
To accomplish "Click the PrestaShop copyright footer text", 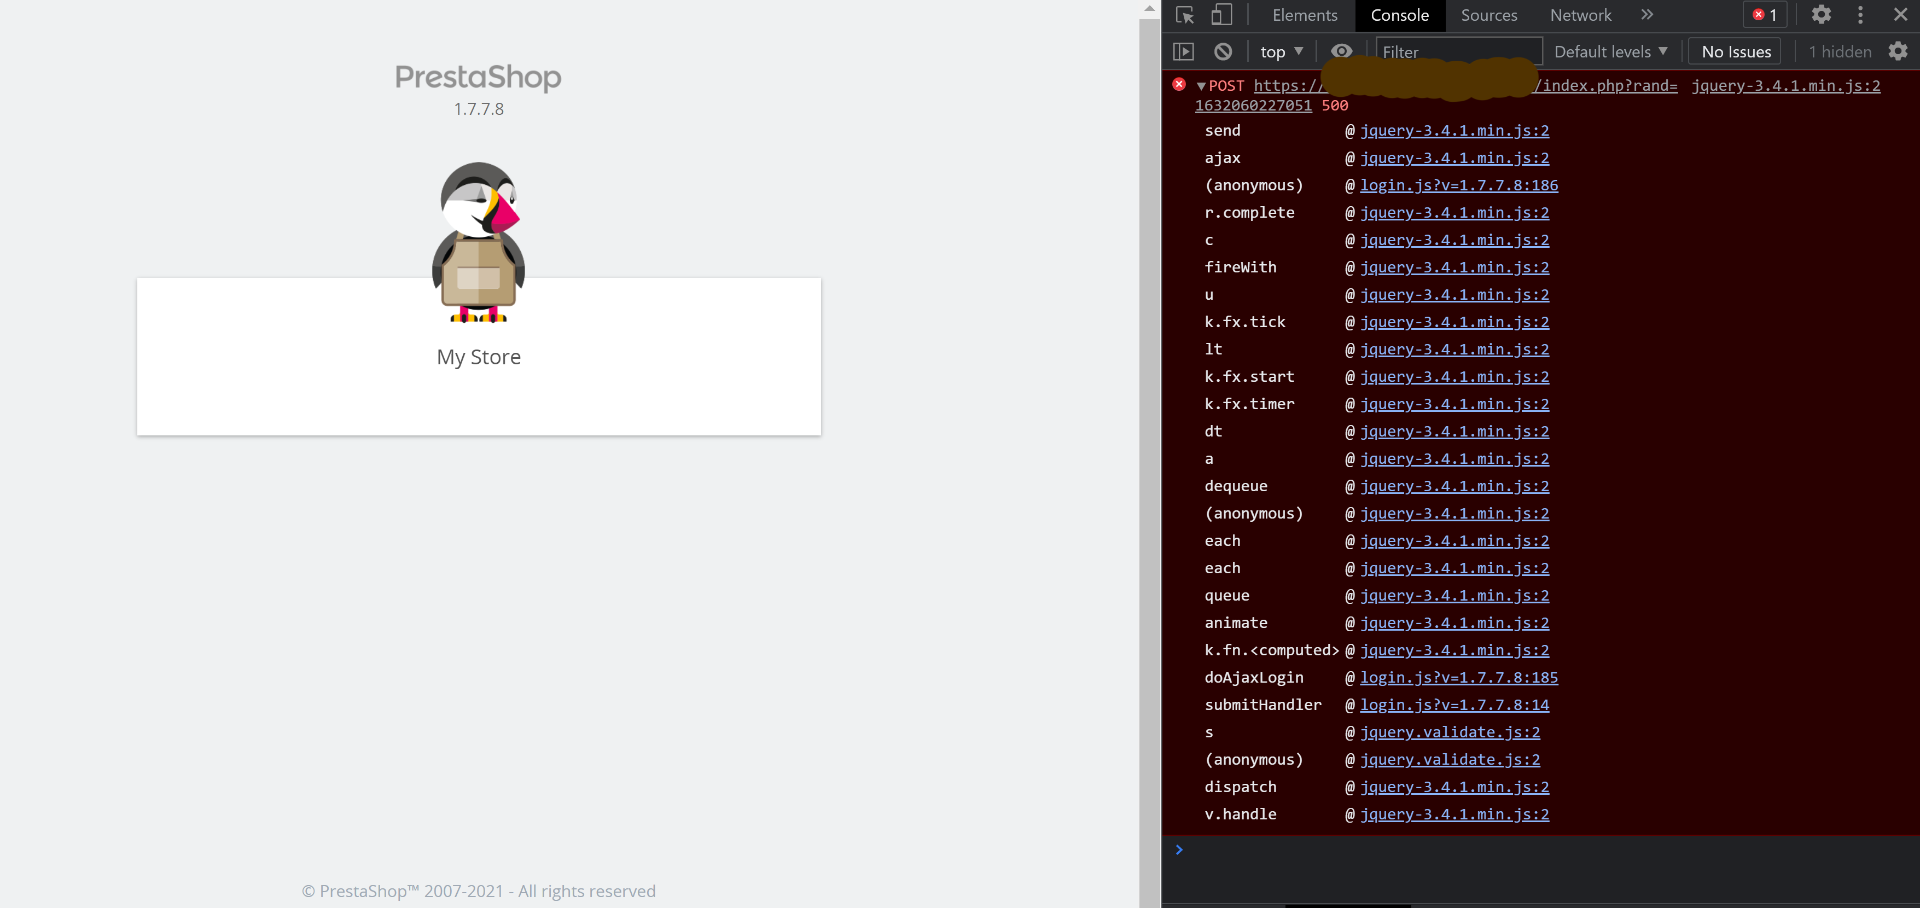I will pyautogui.click(x=479, y=891).
